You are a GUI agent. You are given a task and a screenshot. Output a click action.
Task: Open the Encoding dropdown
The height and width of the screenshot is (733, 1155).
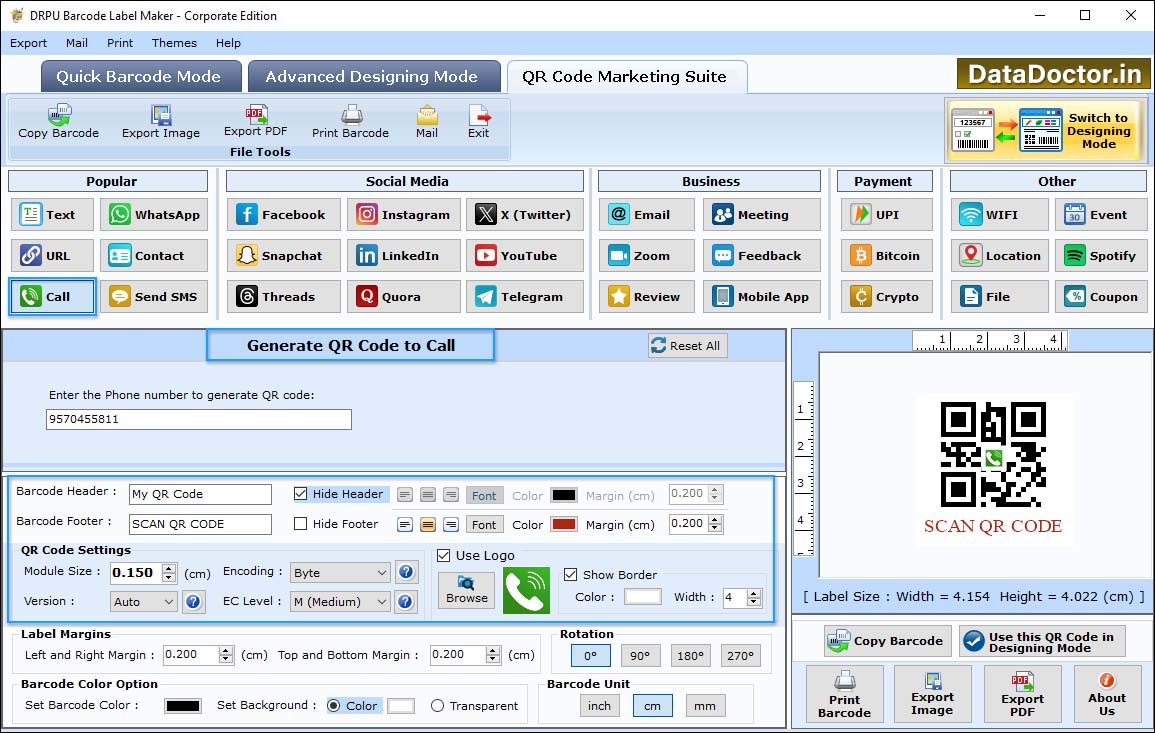(x=340, y=572)
